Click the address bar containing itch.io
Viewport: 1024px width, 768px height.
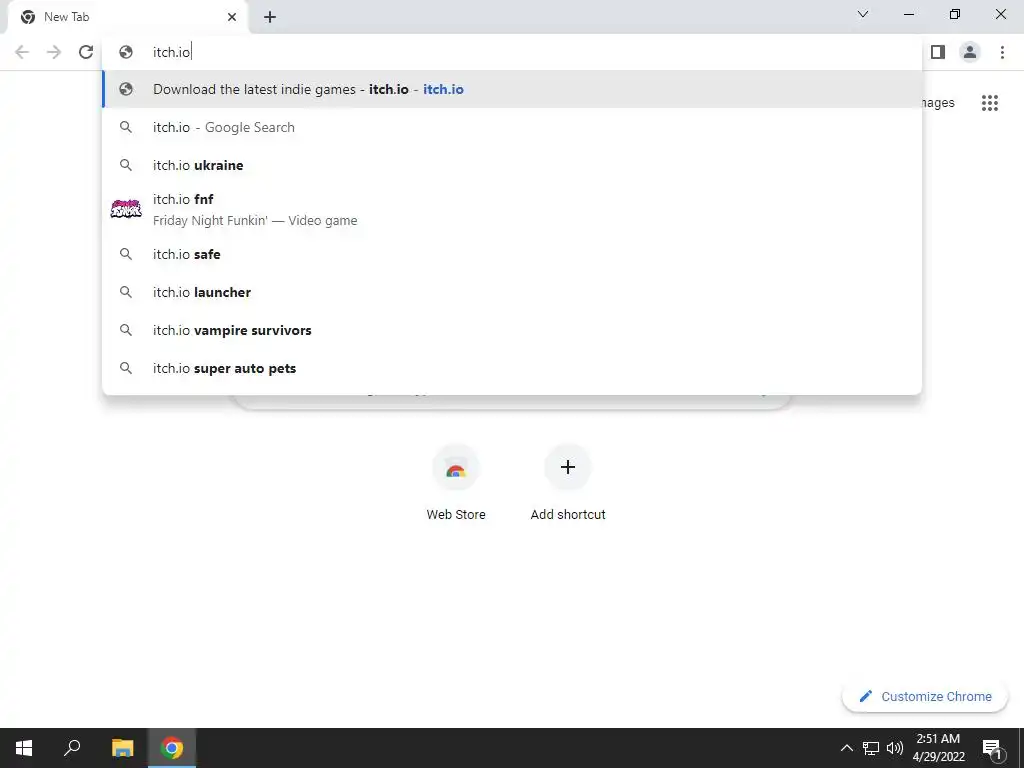tap(513, 52)
